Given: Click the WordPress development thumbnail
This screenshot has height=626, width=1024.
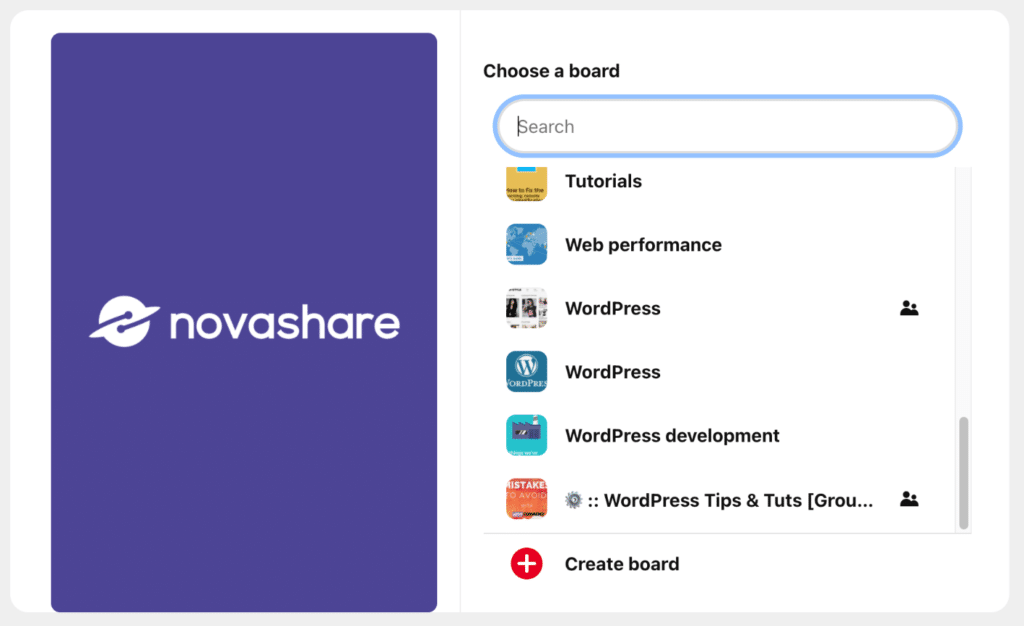Looking at the screenshot, I should tap(526, 435).
